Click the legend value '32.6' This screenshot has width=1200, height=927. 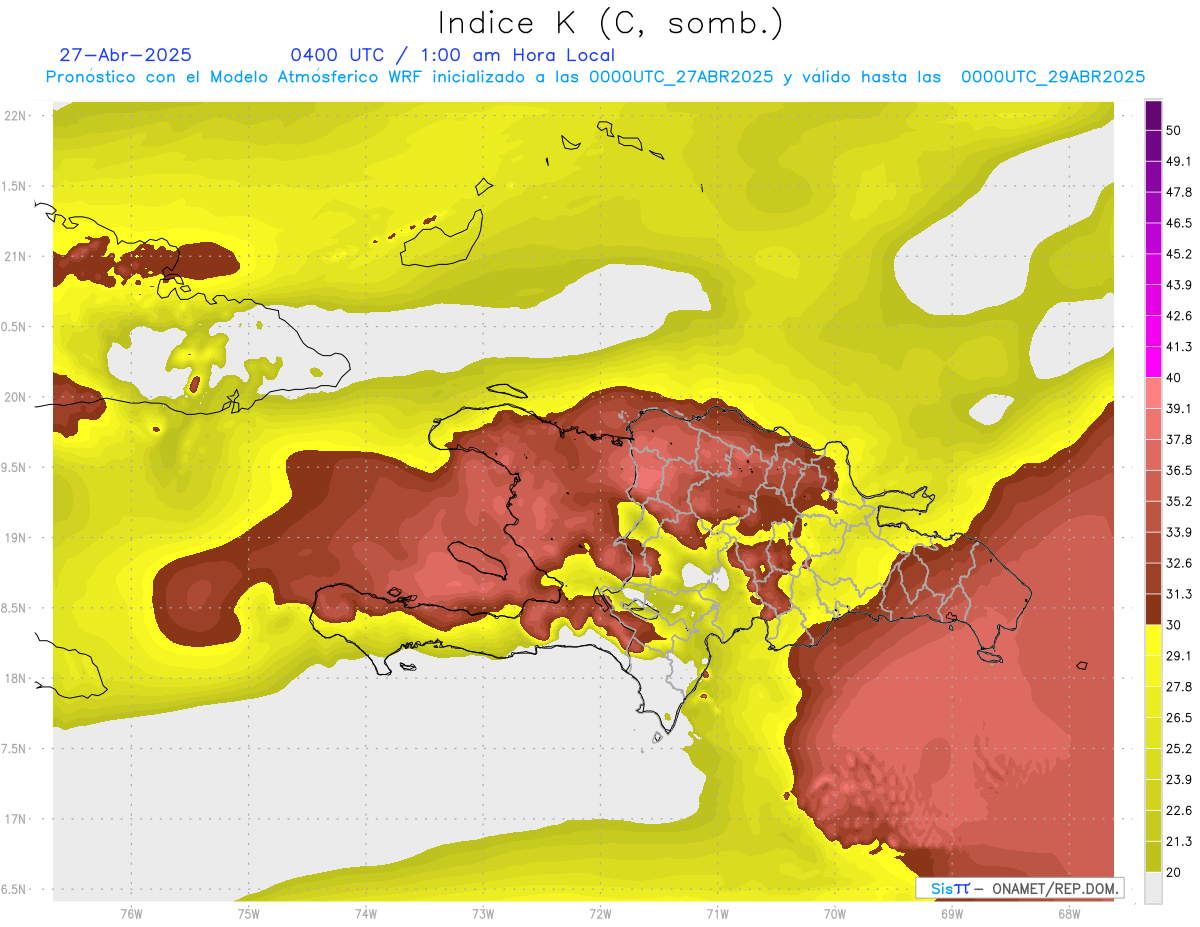pyautogui.click(x=1179, y=563)
